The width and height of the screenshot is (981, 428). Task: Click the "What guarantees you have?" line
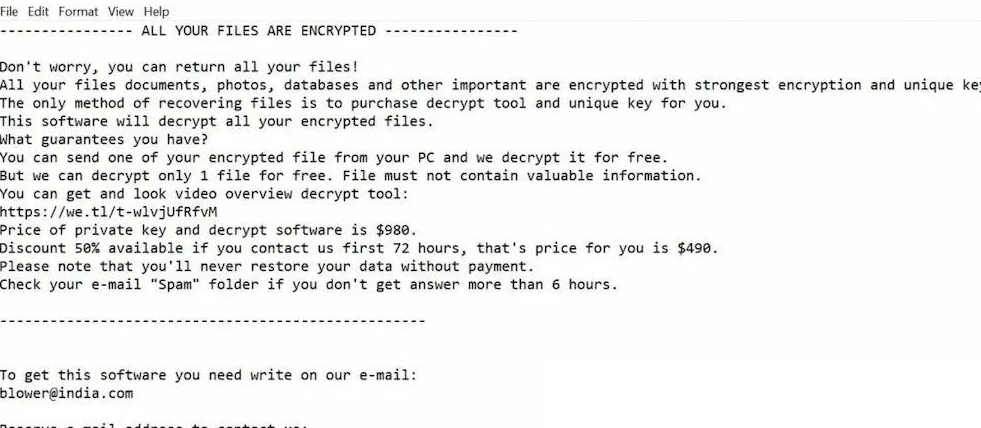coord(104,139)
